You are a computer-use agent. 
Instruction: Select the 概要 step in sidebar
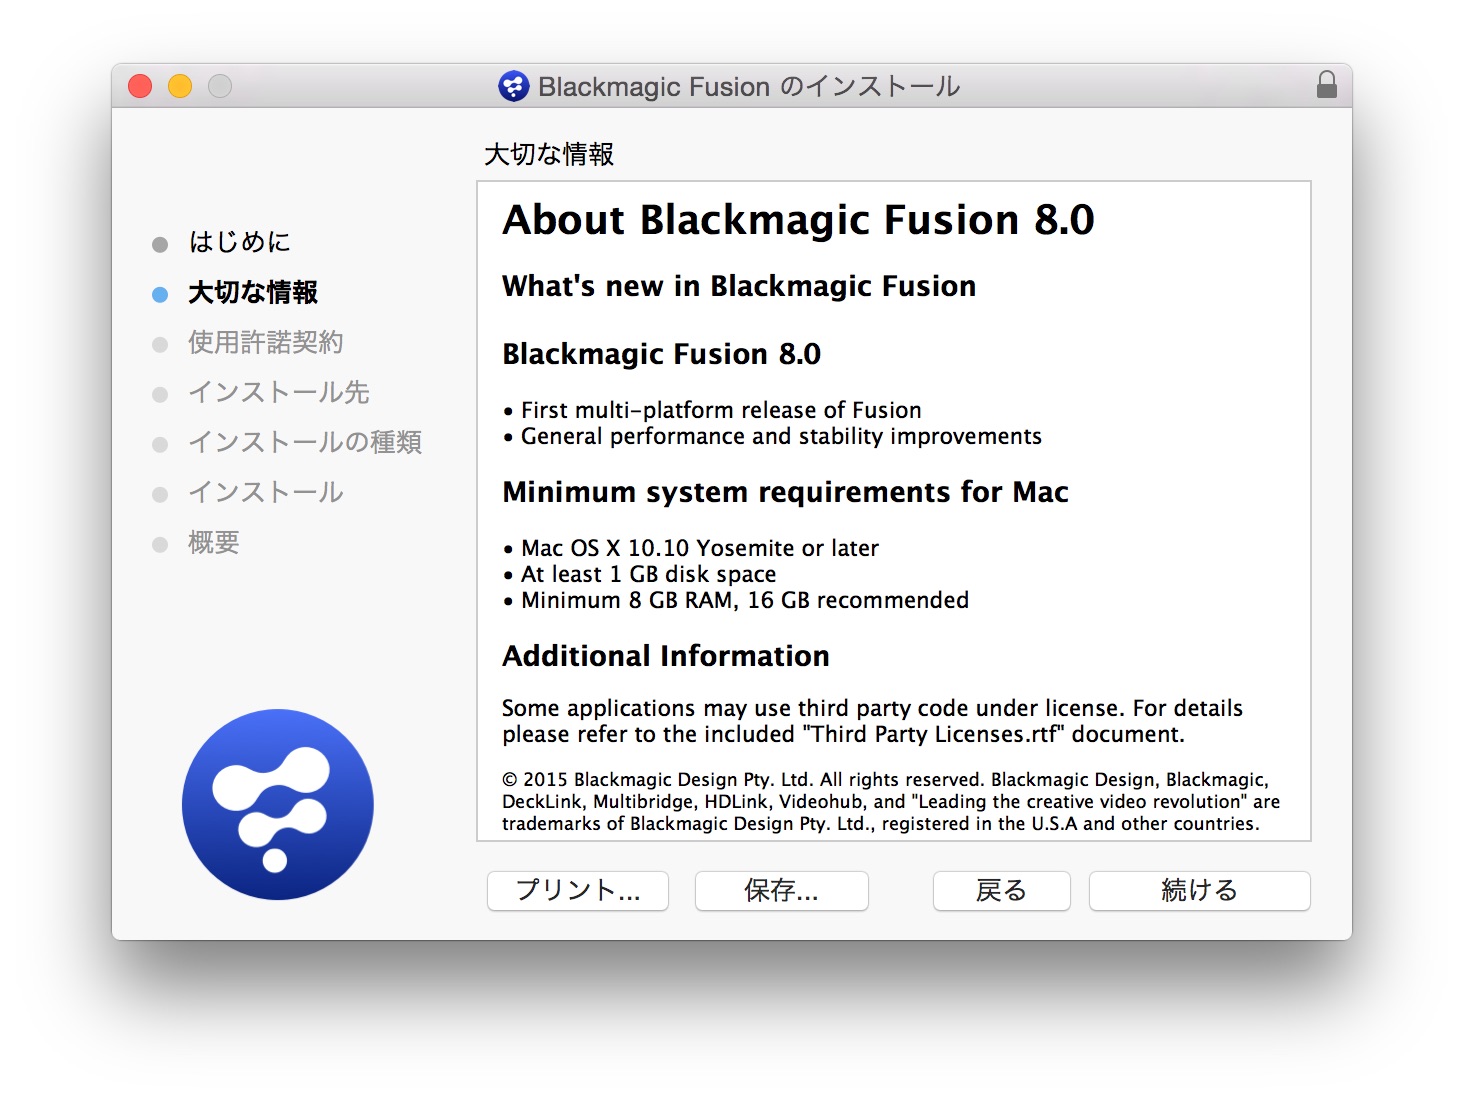tap(214, 542)
